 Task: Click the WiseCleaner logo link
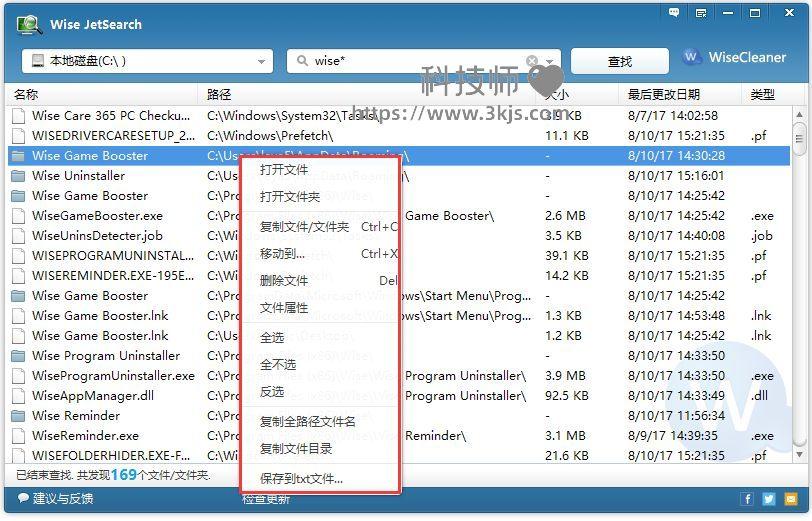[x=734, y=57]
